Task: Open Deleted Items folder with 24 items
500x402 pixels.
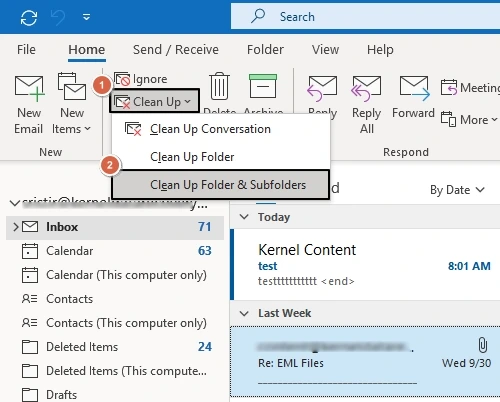Action: (115, 347)
